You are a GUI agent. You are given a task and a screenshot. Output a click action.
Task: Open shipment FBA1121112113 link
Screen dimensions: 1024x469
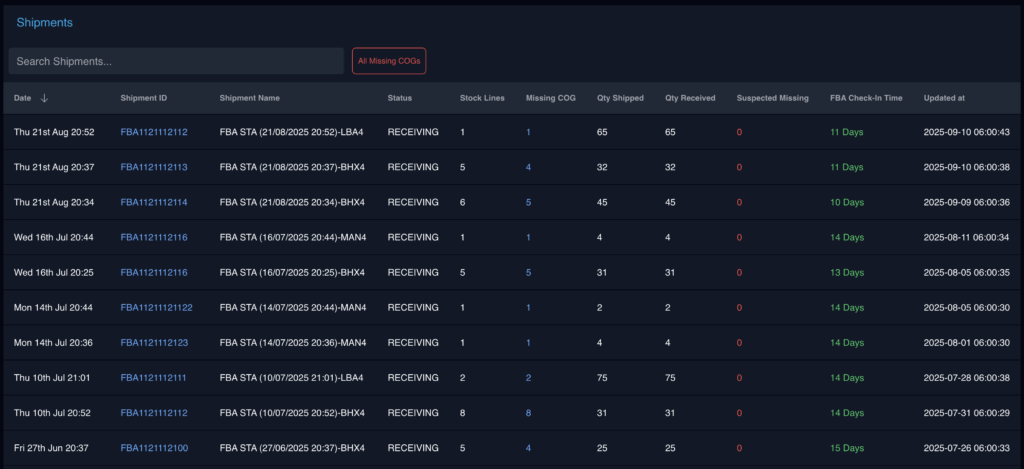click(153, 167)
